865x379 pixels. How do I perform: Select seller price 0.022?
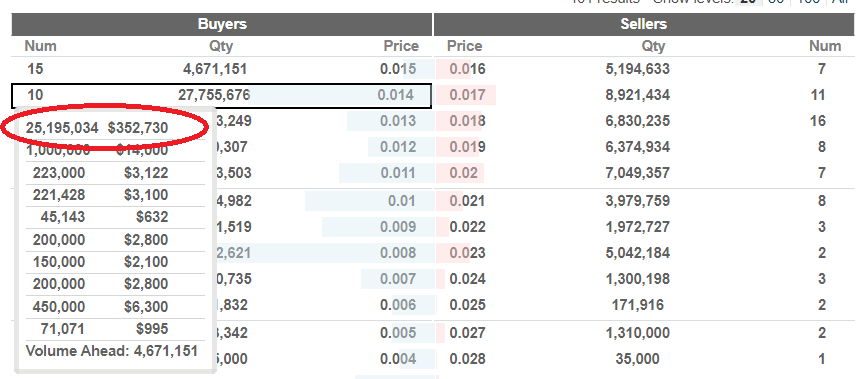tap(467, 227)
